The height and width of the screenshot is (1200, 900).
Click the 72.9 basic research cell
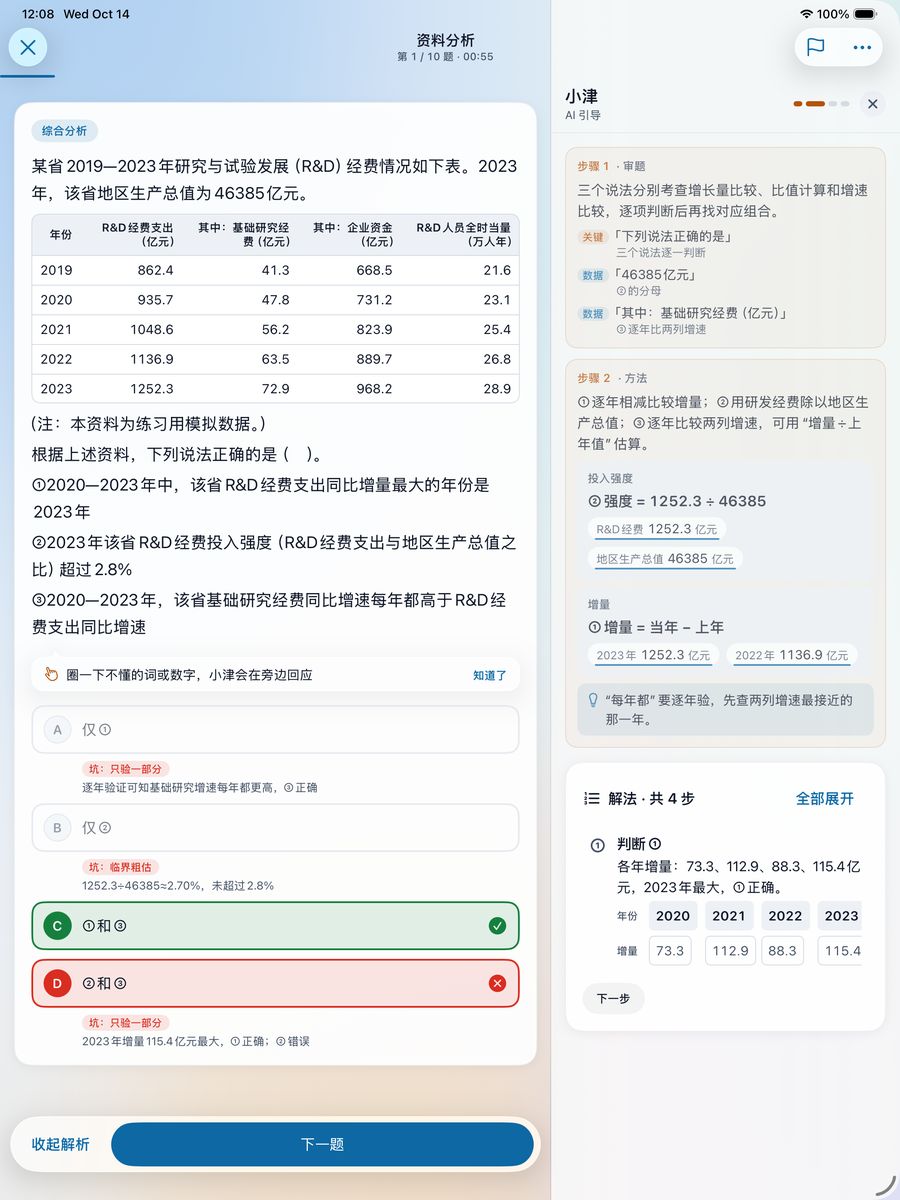click(x=275, y=388)
